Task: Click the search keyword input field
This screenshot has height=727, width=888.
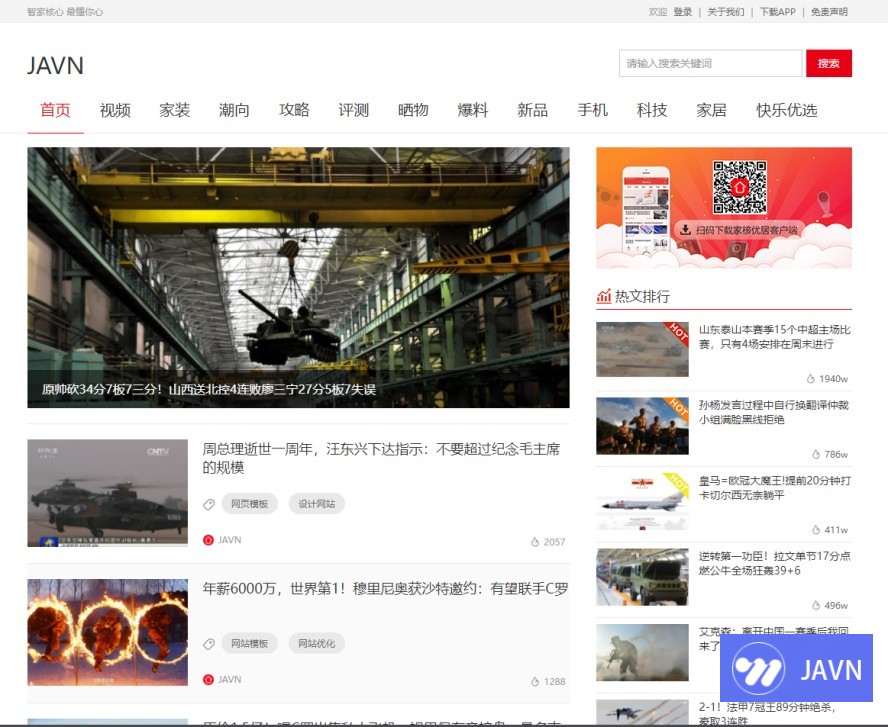Action: [x=711, y=63]
